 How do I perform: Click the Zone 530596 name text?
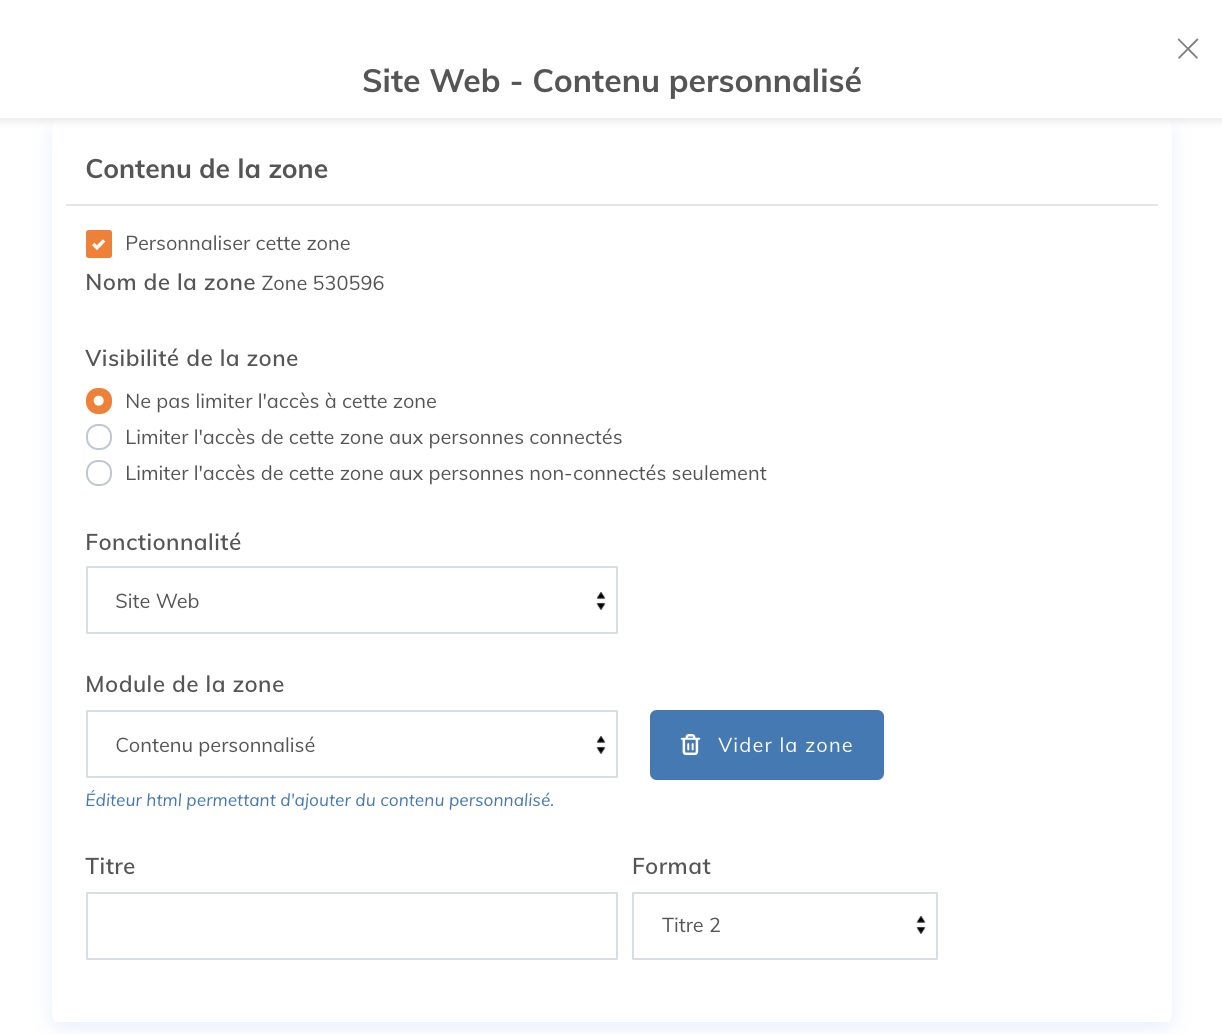tap(322, 283)
